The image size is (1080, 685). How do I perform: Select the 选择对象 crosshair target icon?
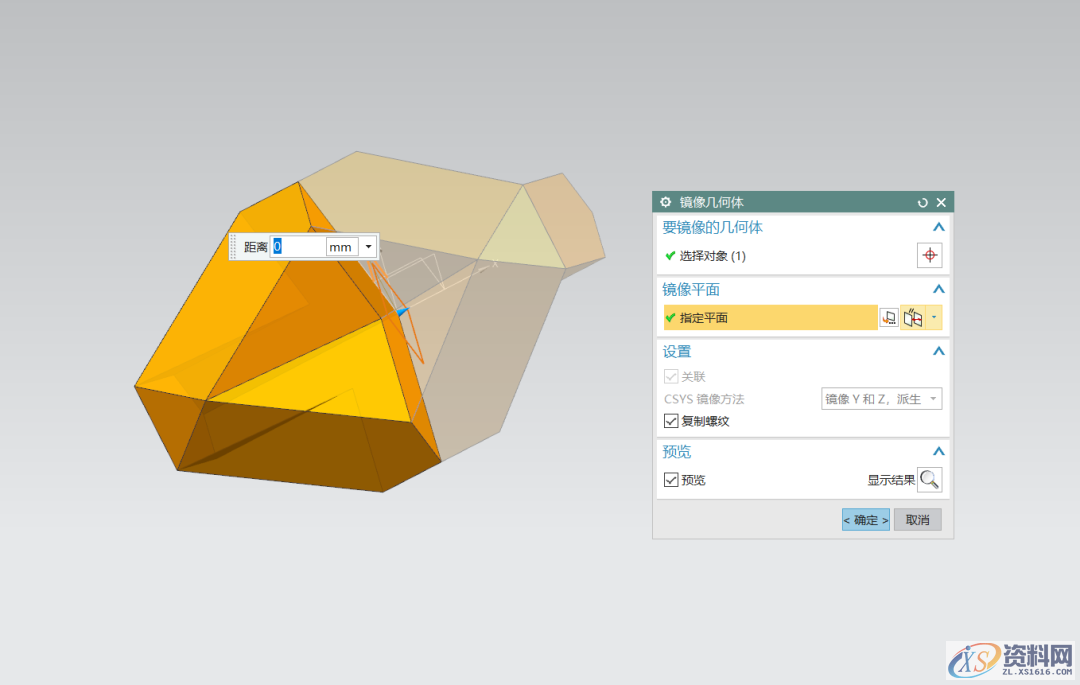(929, 255)
